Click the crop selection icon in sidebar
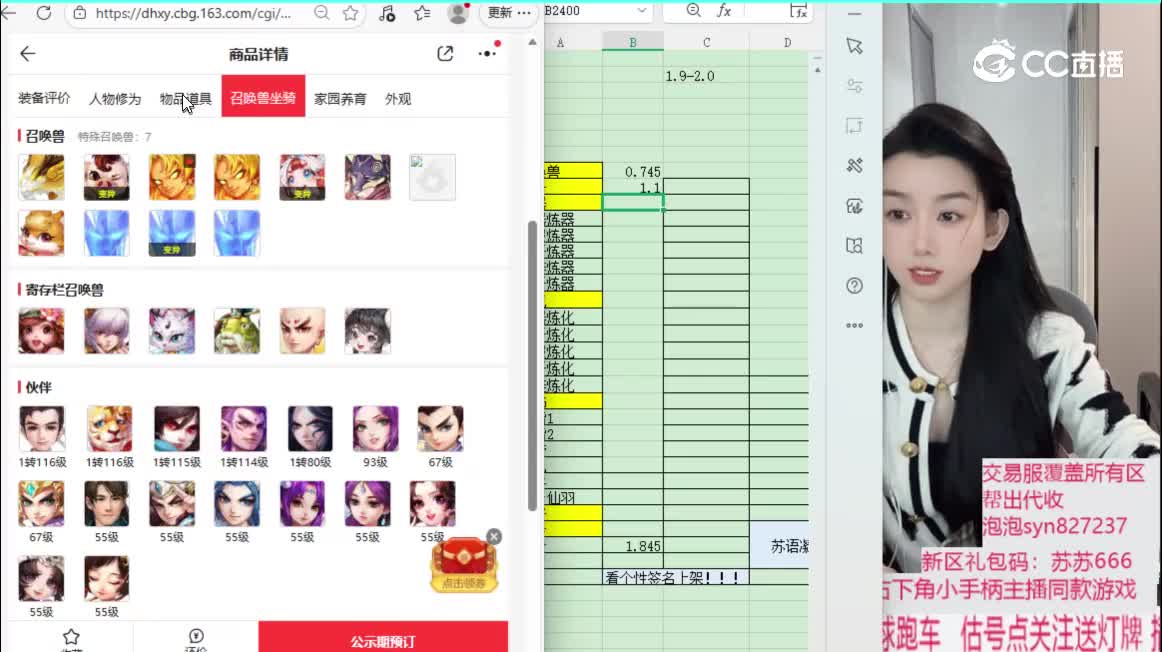The height and width of the screenshot is (652, 1162). pos(854,126)
